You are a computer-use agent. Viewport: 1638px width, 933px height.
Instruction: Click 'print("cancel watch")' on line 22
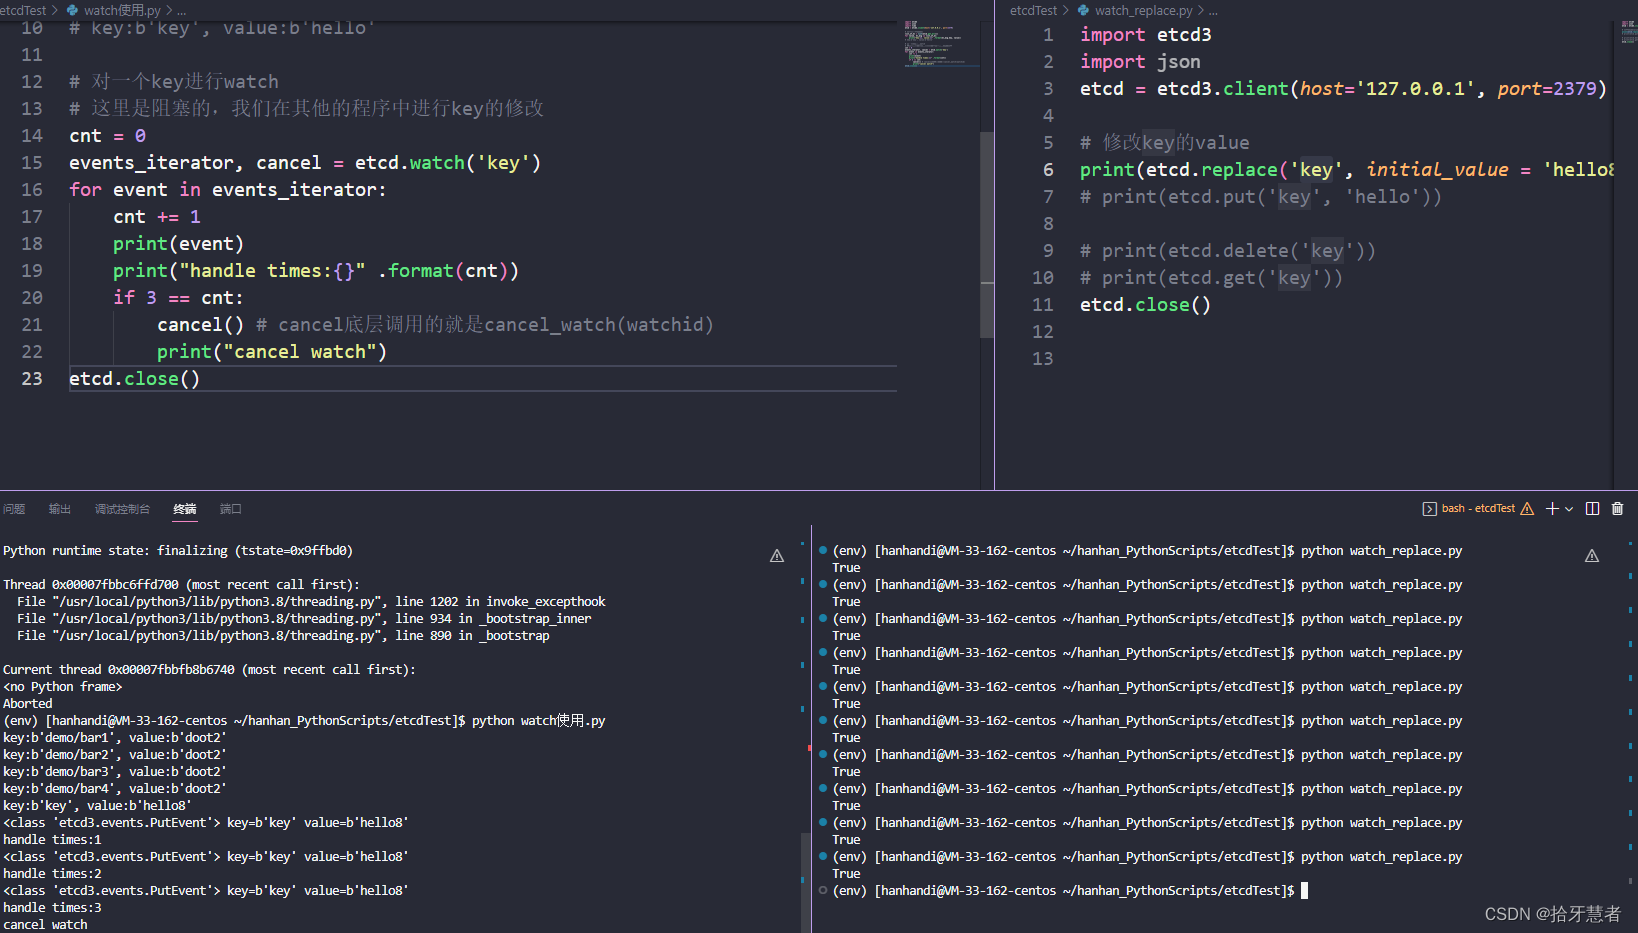point(272,352)
